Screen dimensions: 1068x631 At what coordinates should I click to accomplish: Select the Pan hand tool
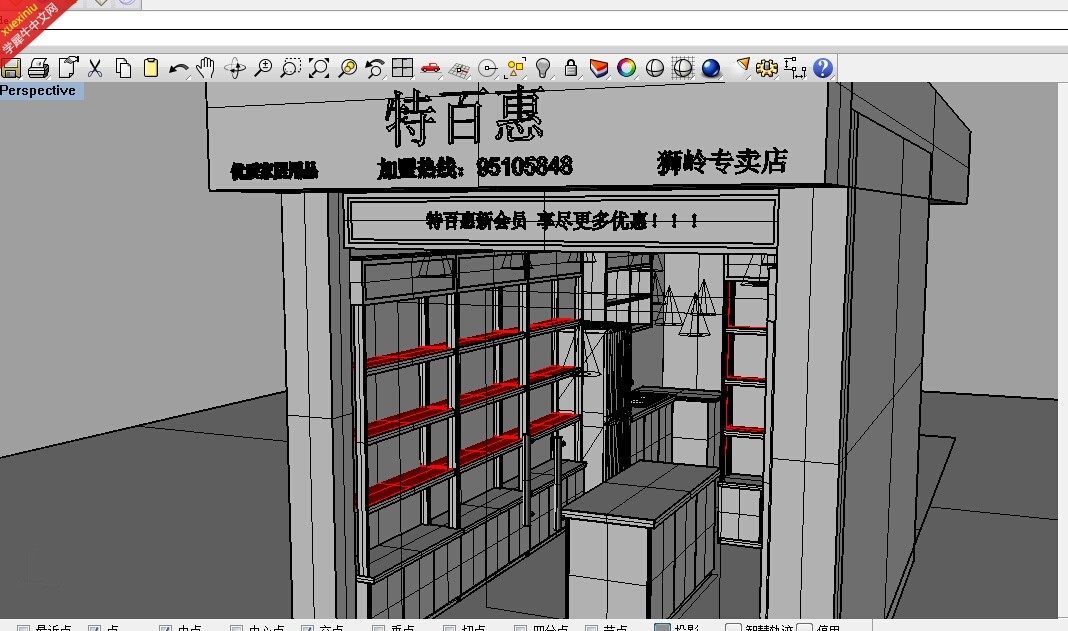click(205, 68)
